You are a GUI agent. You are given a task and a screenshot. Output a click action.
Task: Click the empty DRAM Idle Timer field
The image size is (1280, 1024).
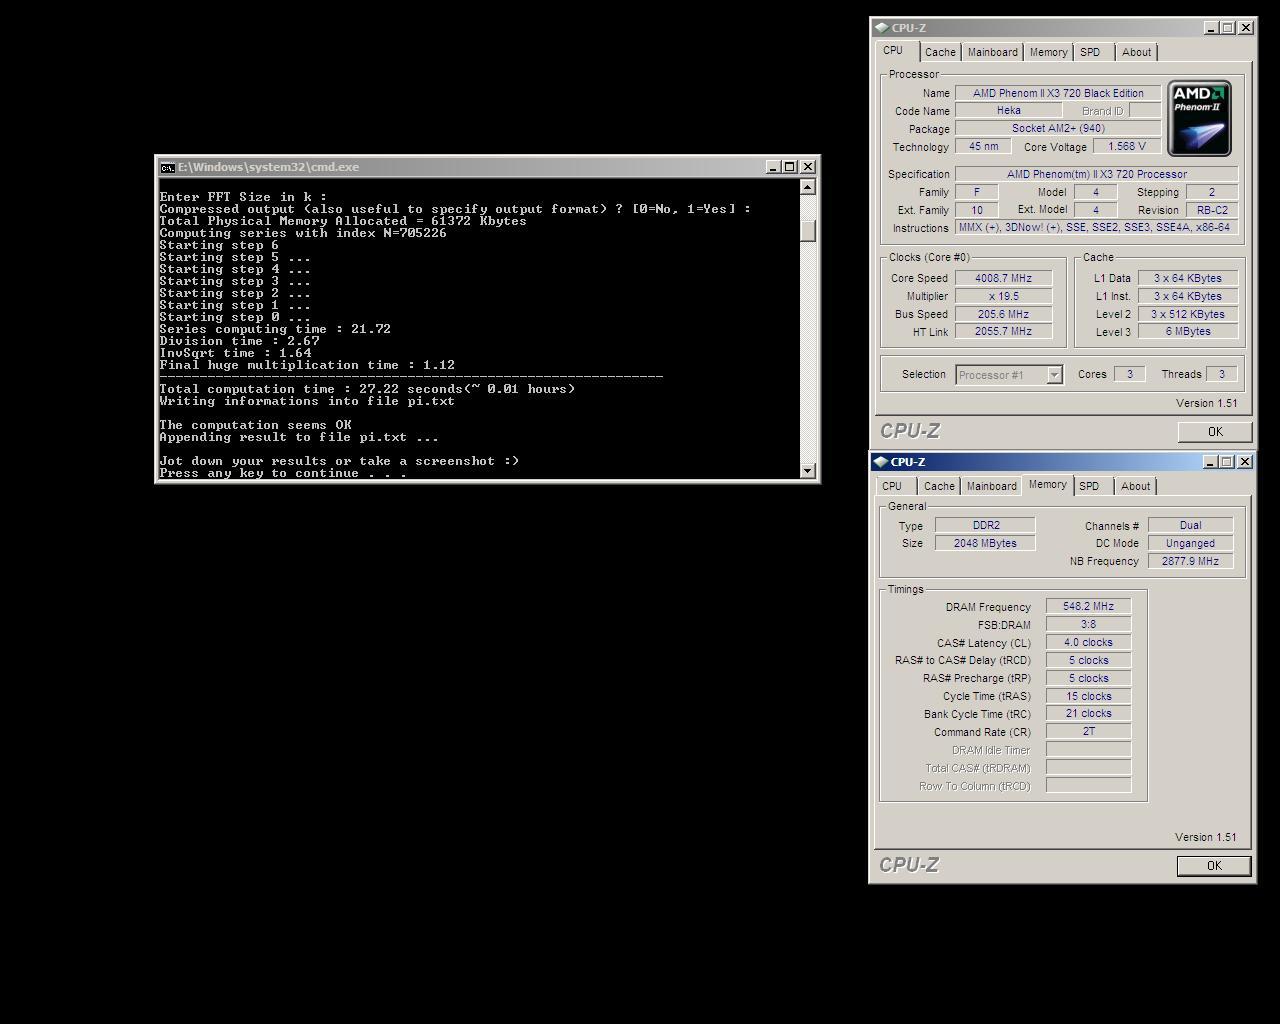click(1088, 749)
